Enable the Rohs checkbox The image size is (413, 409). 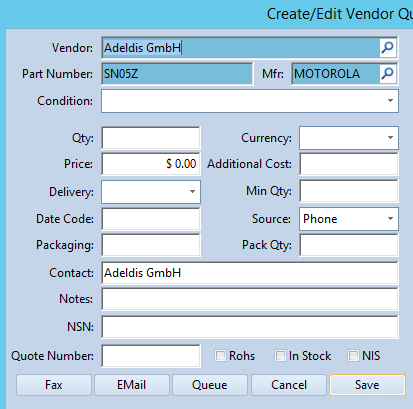point(220,356)
